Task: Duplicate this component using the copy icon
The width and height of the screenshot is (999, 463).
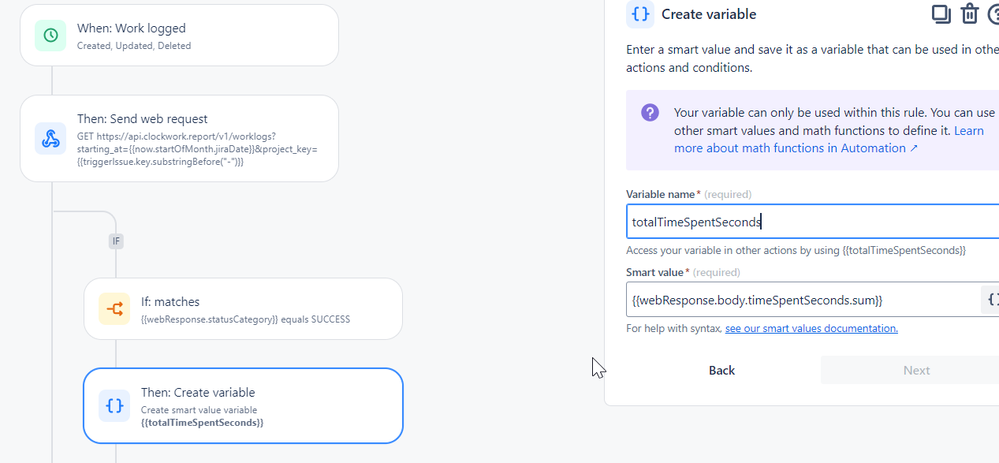Action: coord(940,14)
